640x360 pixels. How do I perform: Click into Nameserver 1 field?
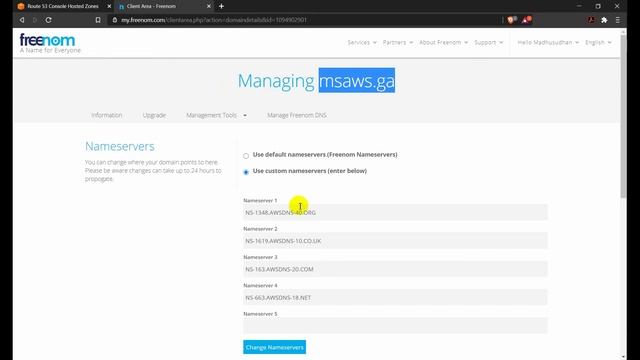[x=395, y=213]
